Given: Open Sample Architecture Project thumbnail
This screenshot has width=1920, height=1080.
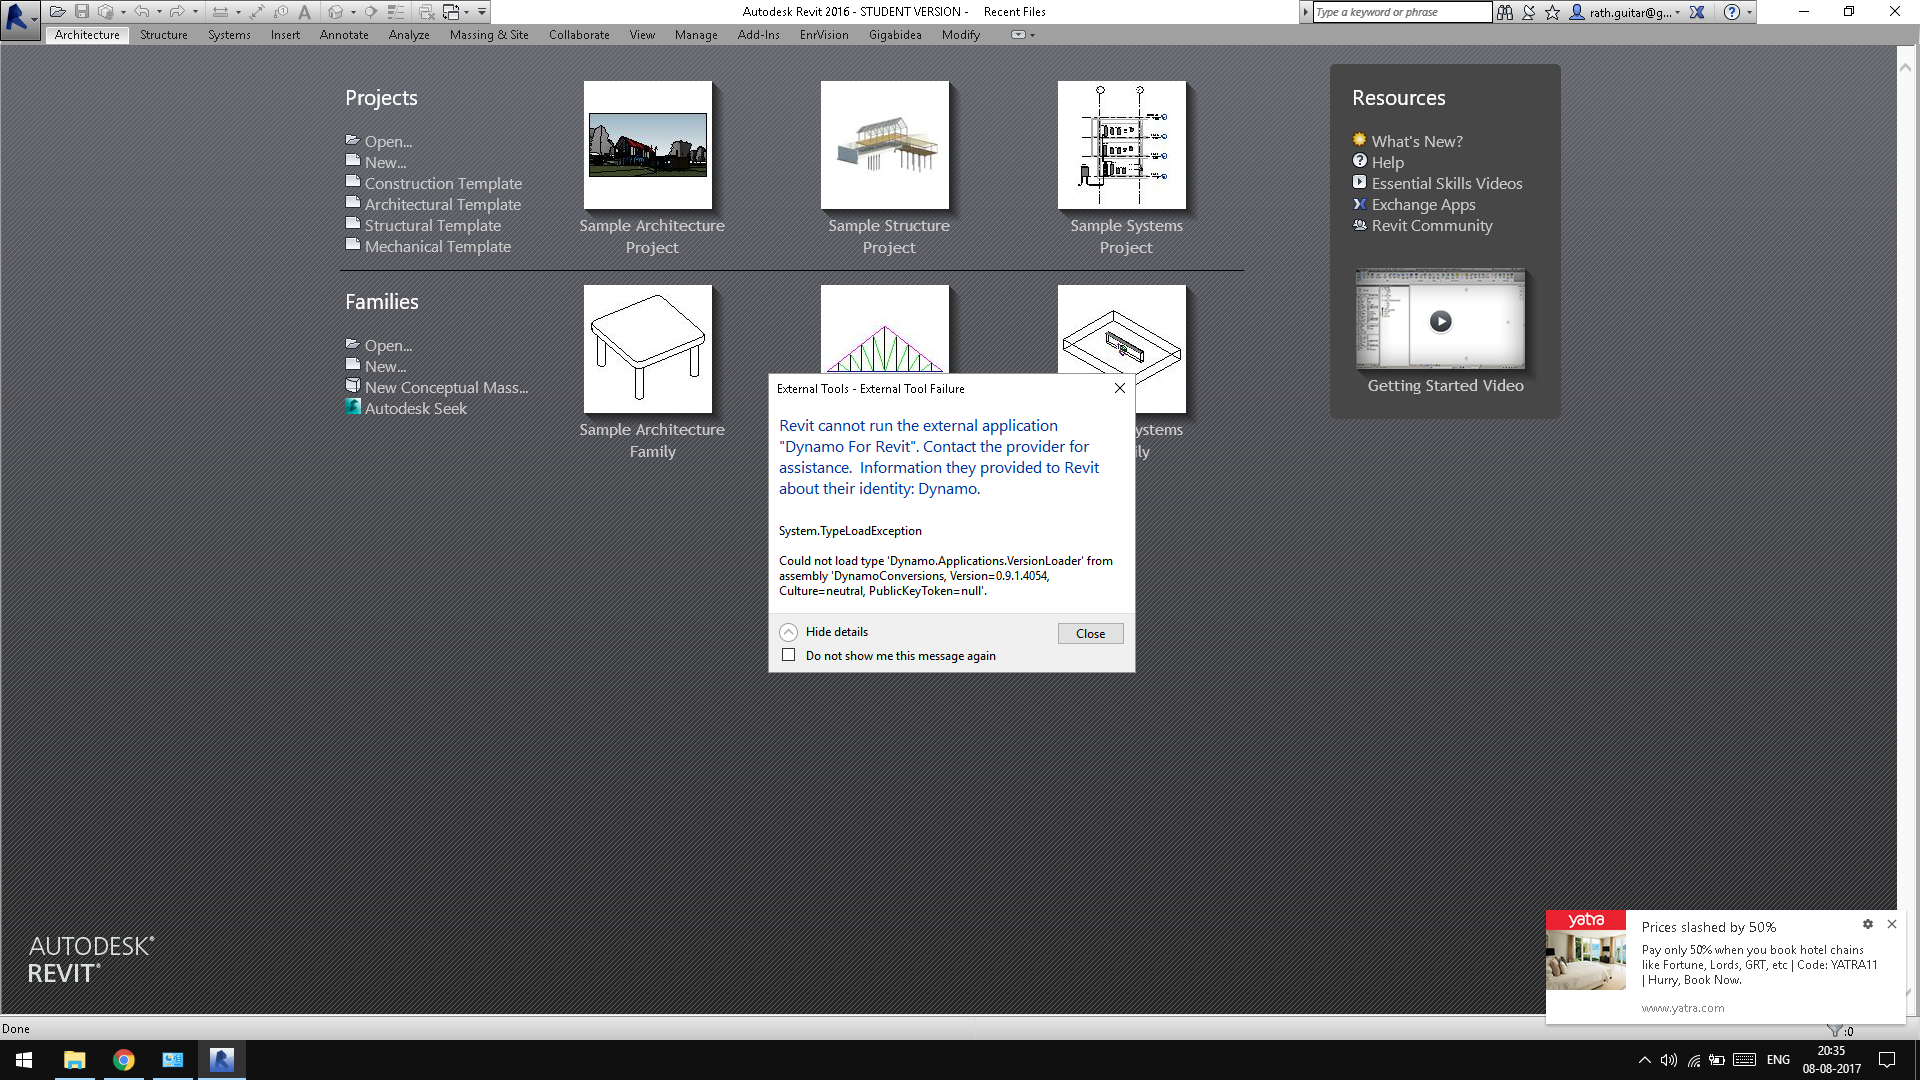Looking at the screenshot, I should pos(648,145).
